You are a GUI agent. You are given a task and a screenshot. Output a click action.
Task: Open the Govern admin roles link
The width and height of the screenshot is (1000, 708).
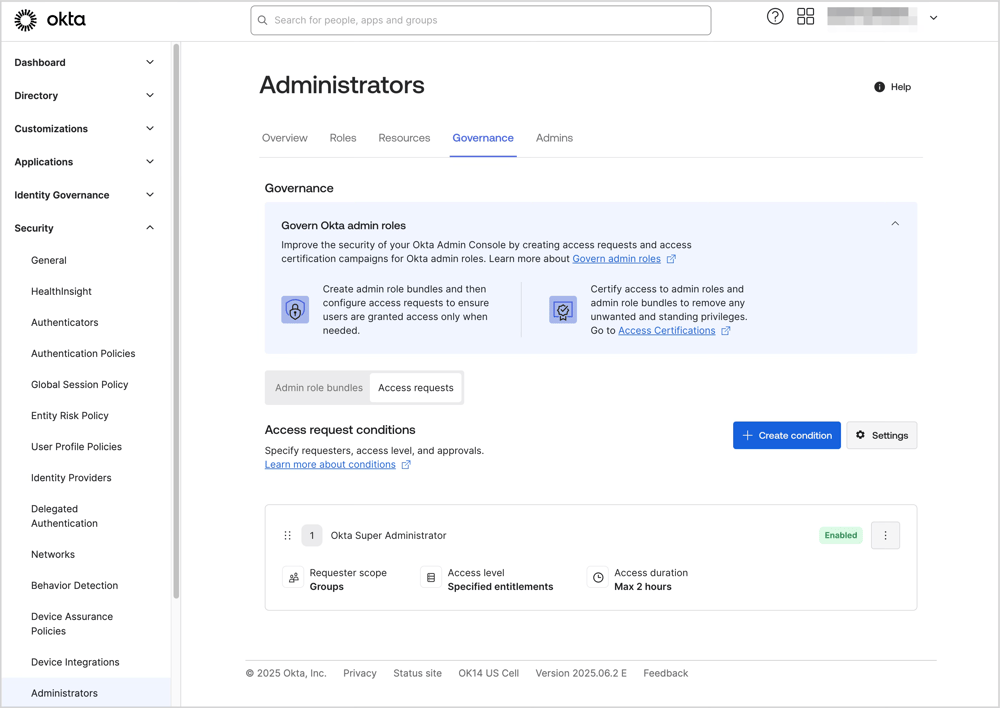pos(617,259)
